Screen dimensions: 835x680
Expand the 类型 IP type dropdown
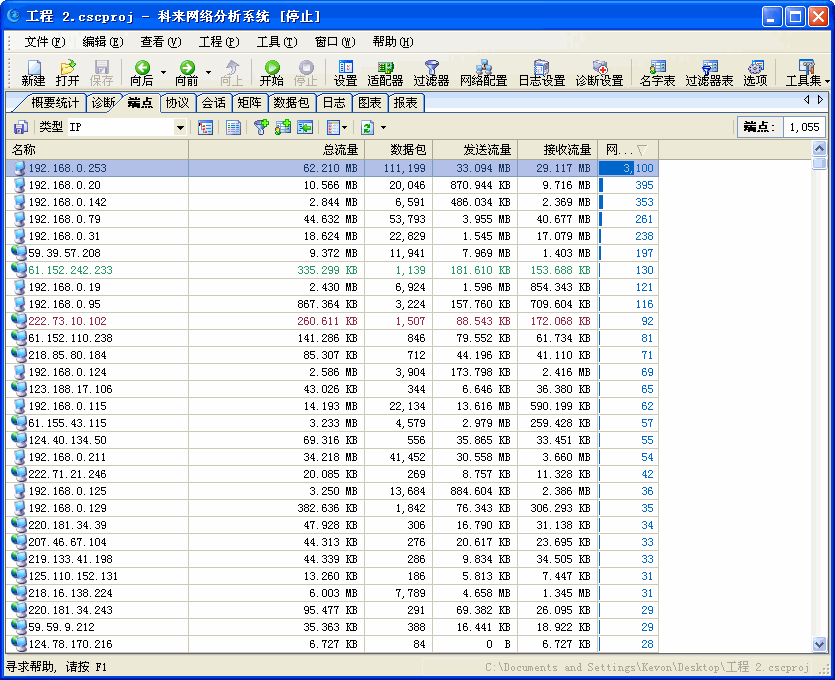[x=180, y=128]
